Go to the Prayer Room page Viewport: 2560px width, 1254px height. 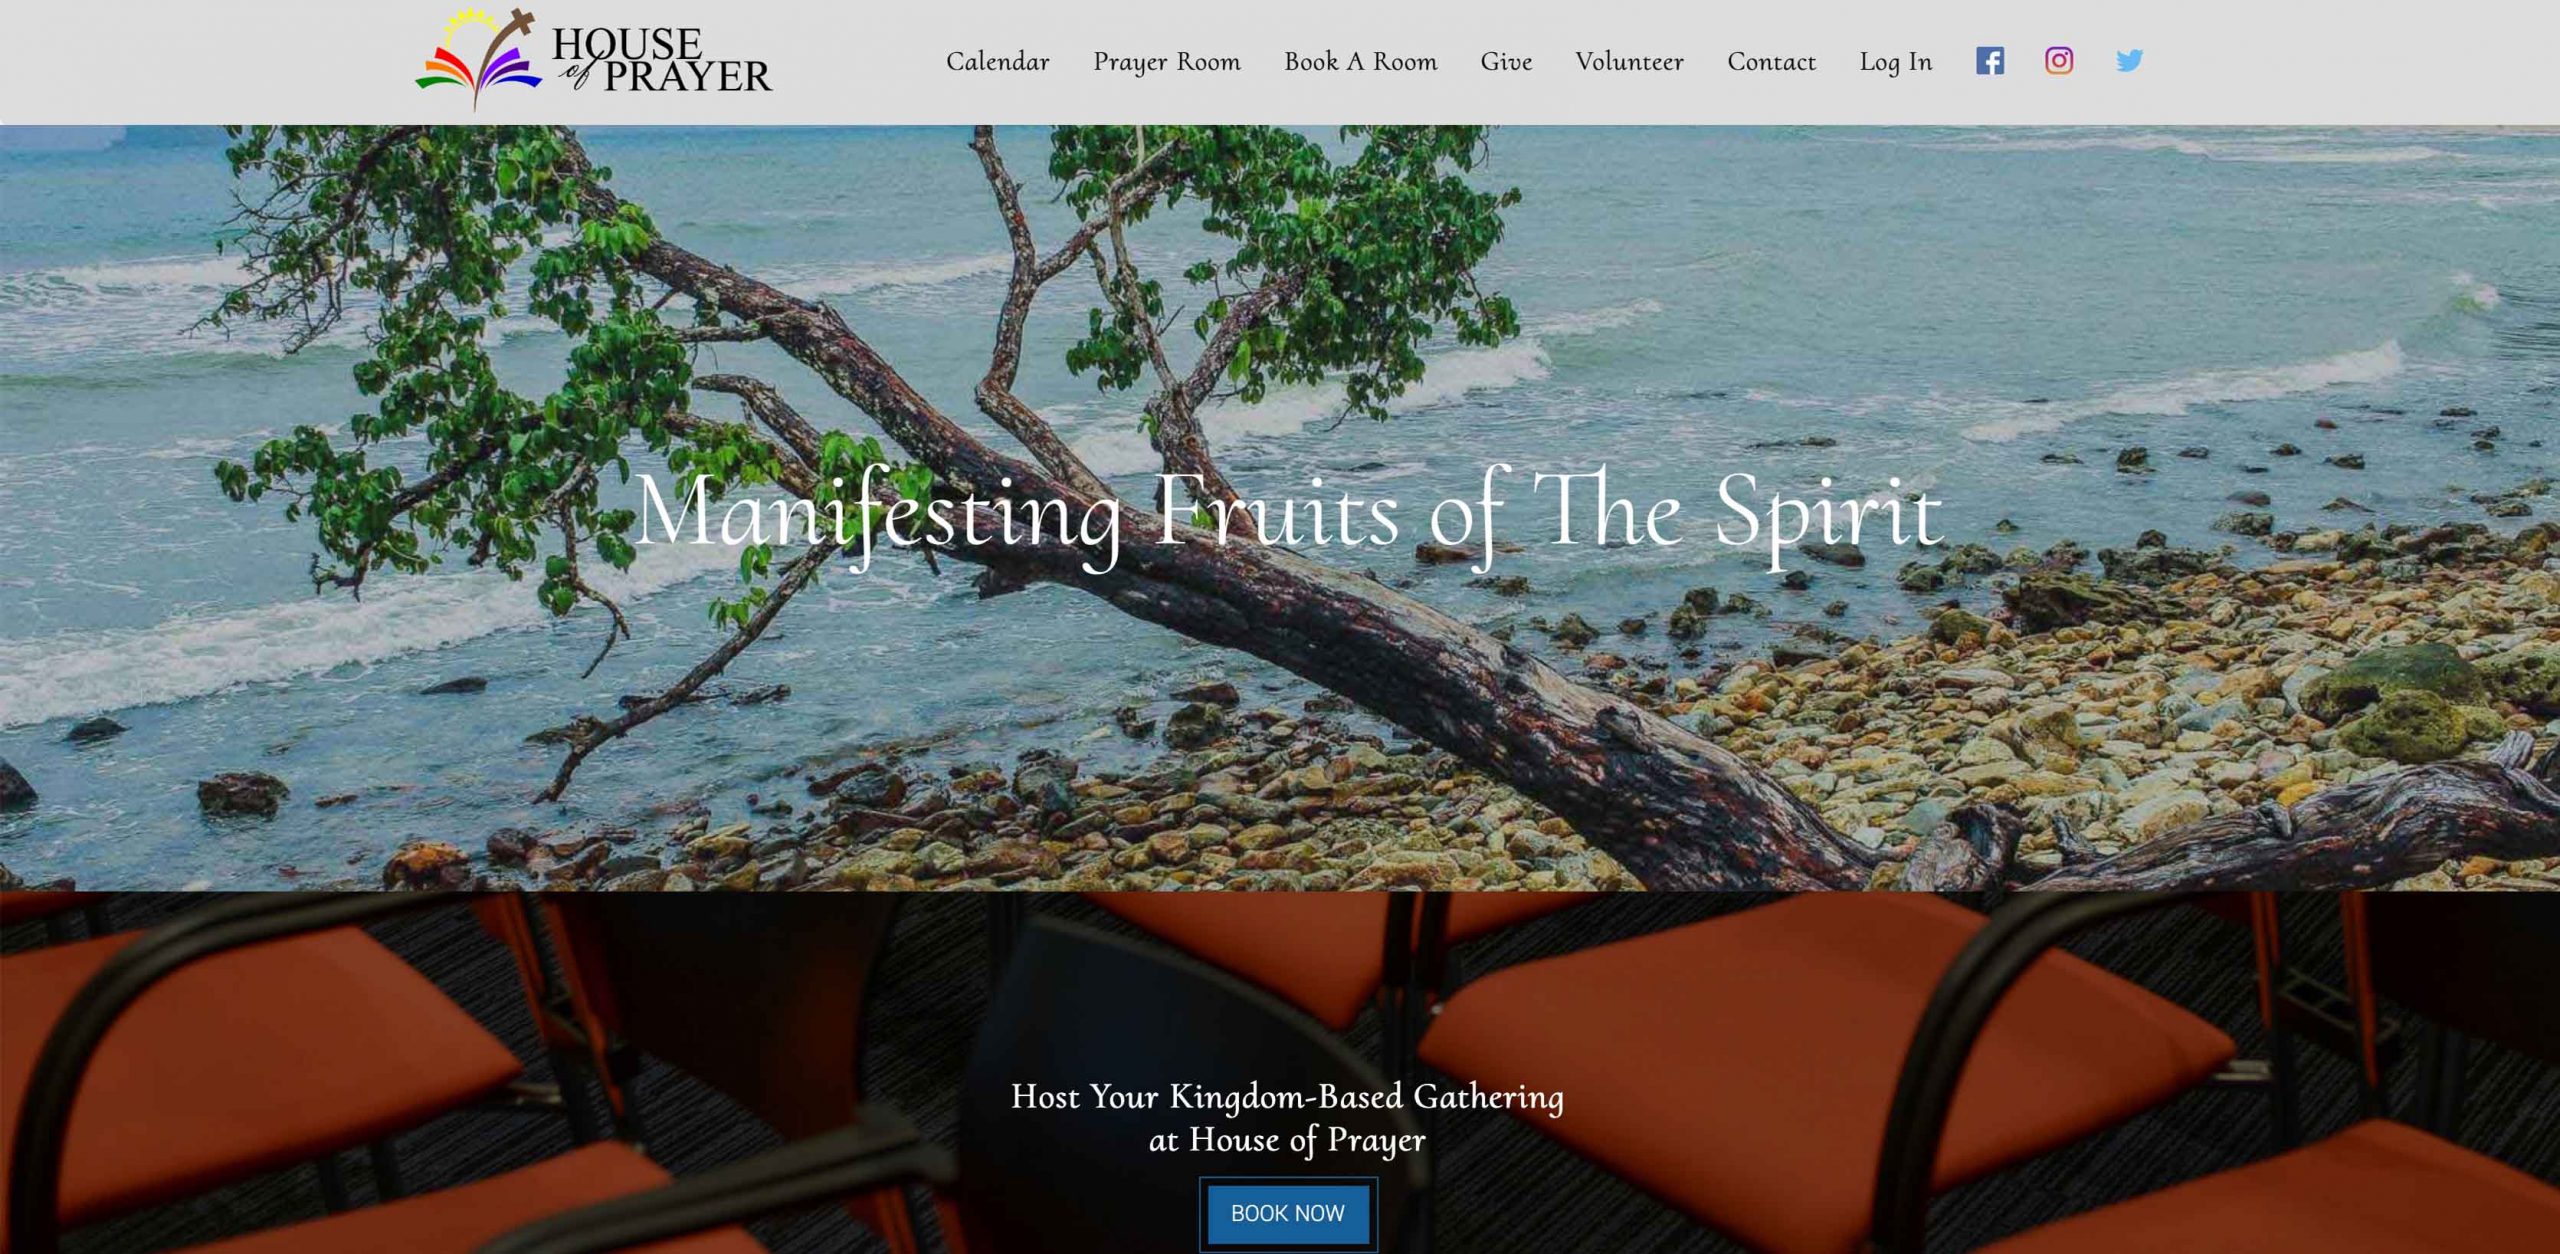pos(1166,62)
